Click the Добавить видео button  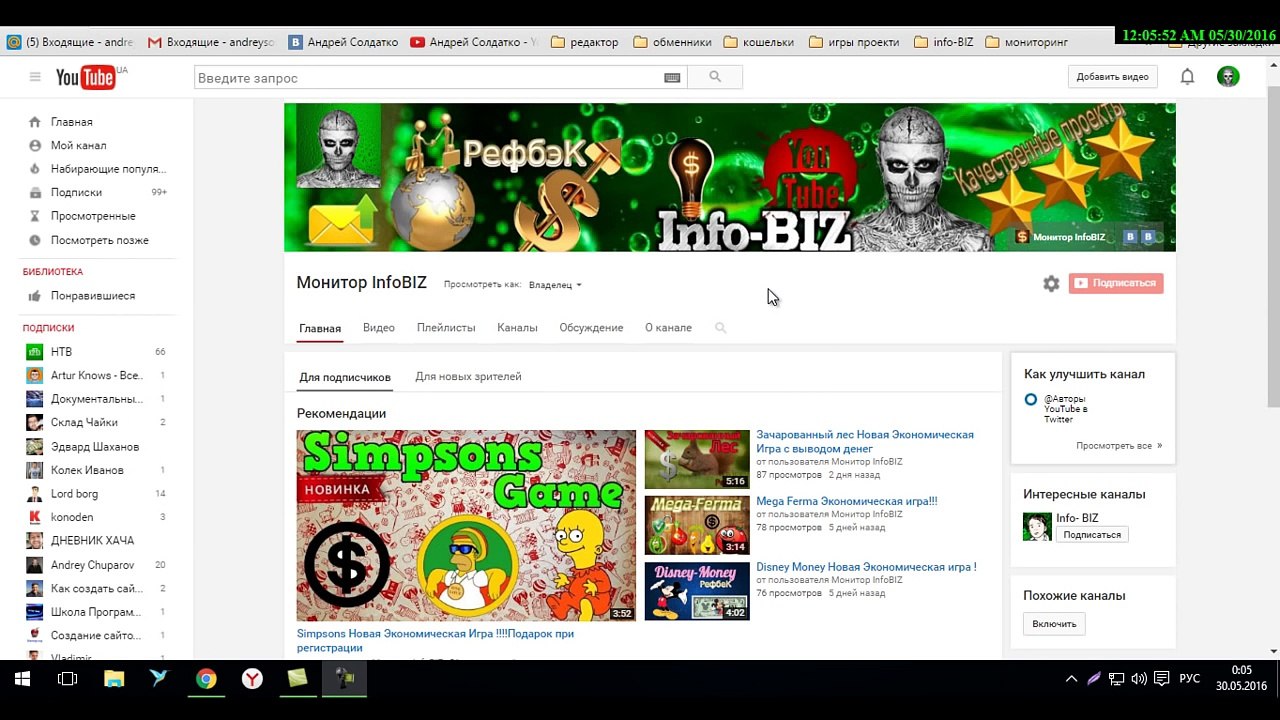(x=1112, y=77)
